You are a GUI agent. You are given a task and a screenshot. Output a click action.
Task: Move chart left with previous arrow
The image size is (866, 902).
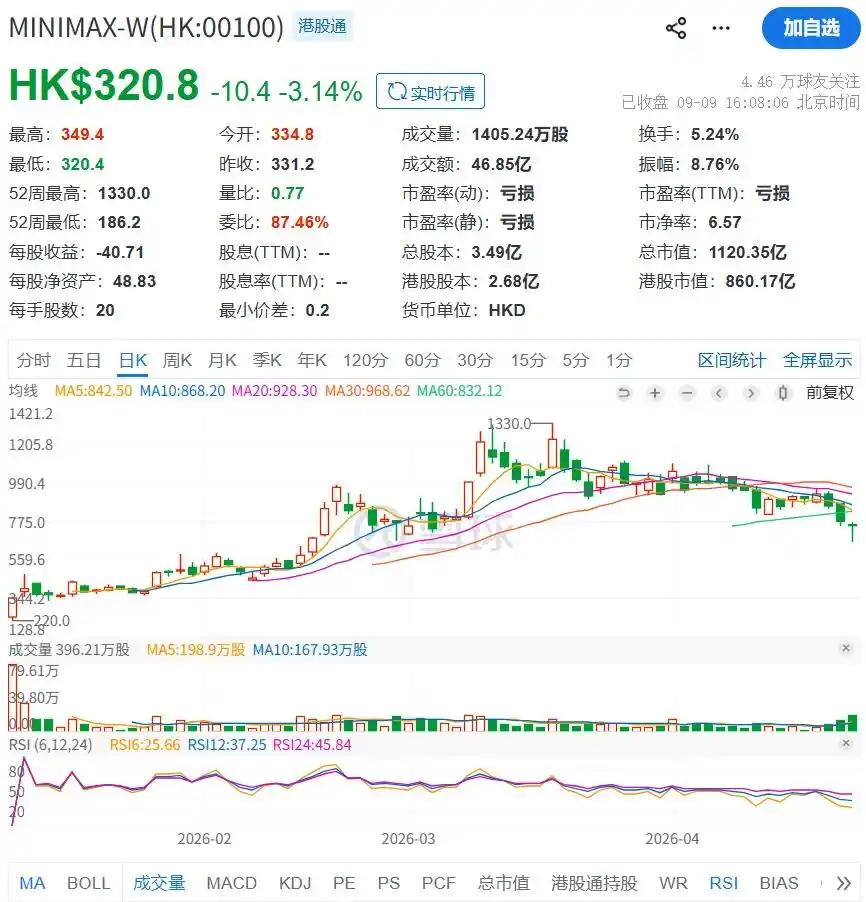click(x=719, y=393)
